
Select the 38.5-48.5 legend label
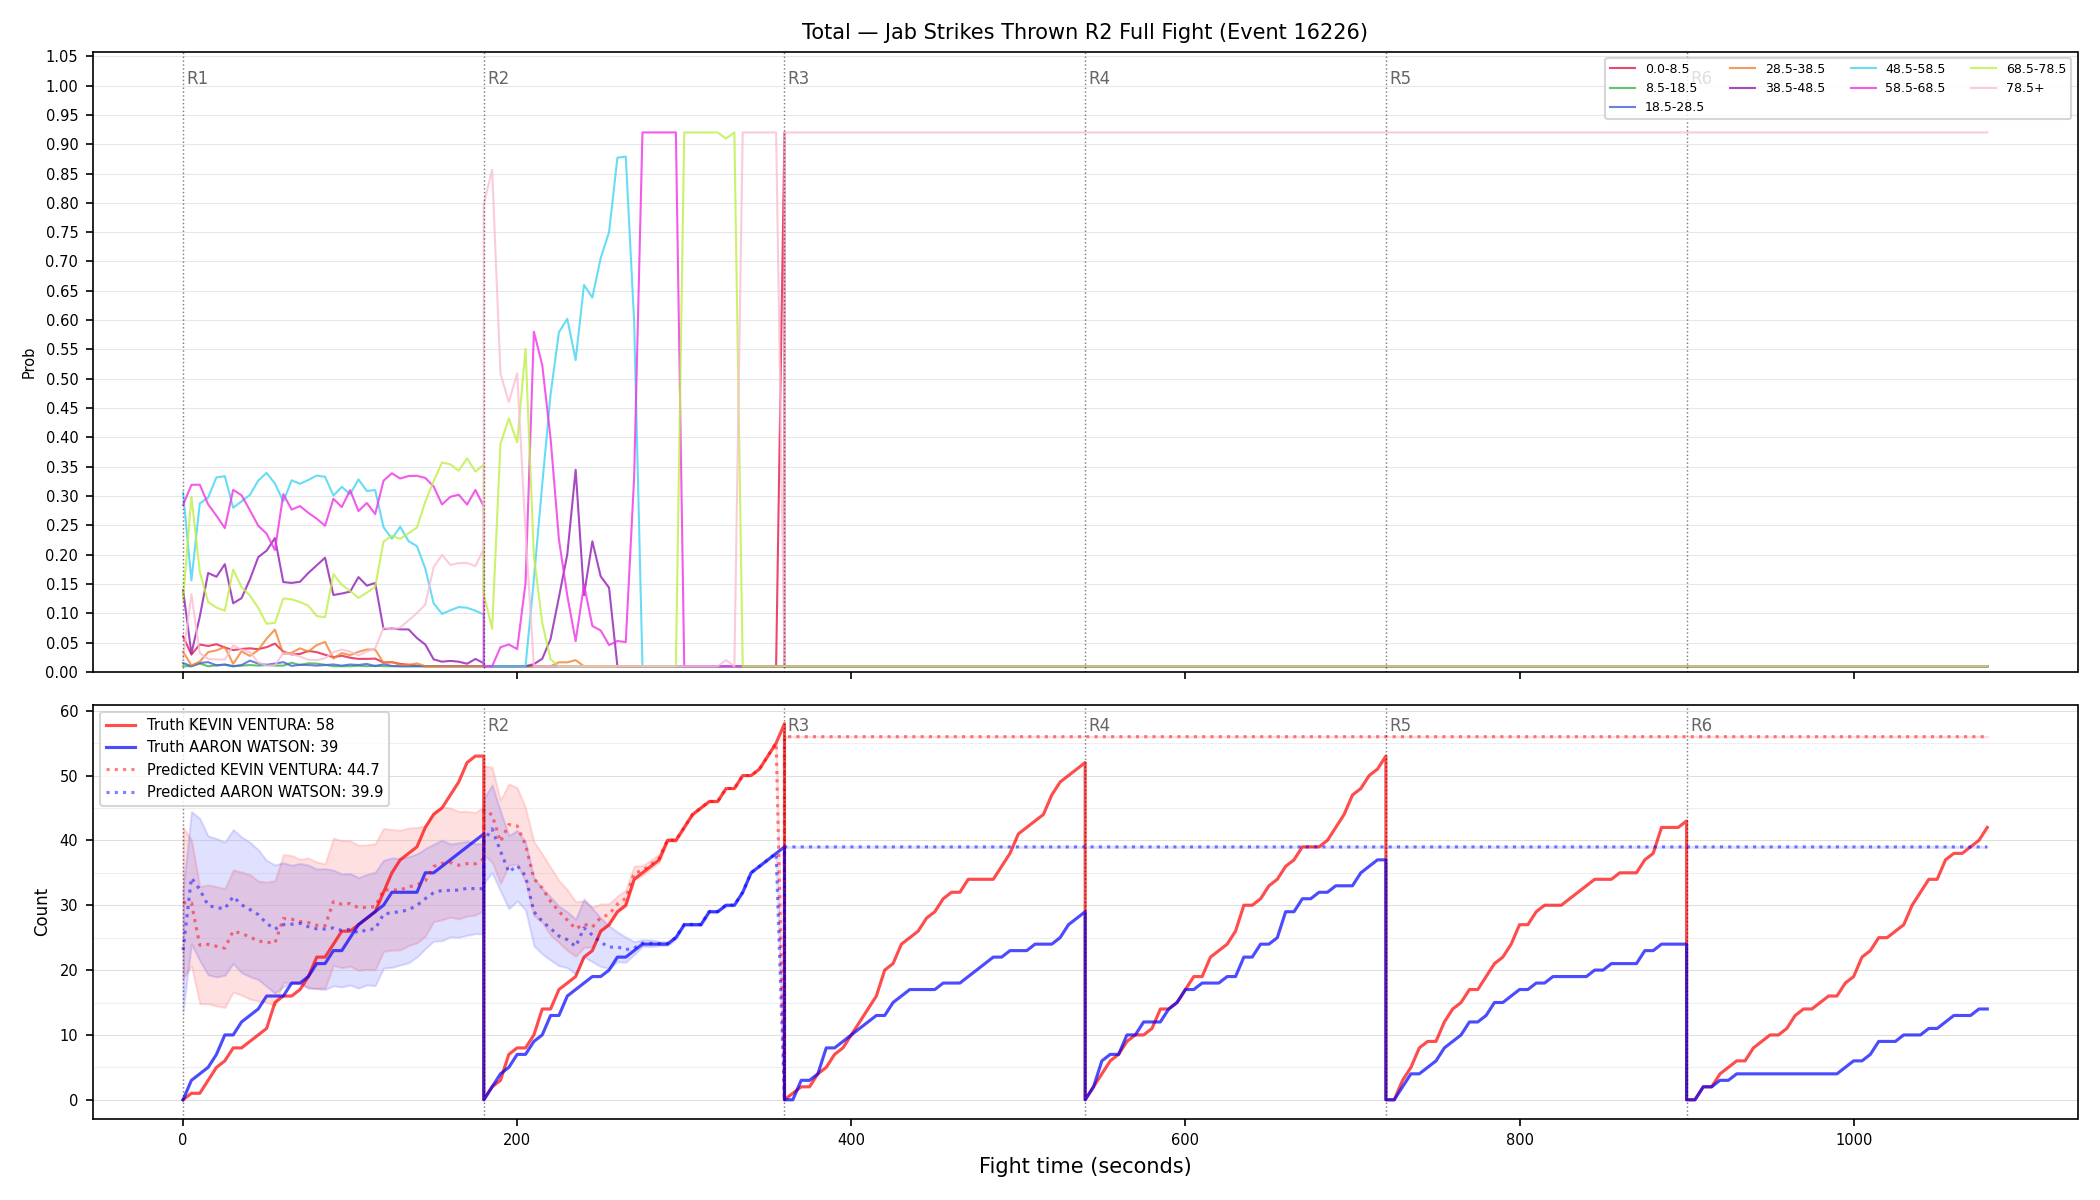1795,88
